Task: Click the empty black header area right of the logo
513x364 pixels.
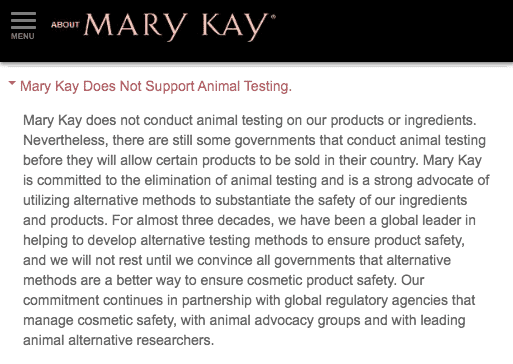Action: coord(393,30)
